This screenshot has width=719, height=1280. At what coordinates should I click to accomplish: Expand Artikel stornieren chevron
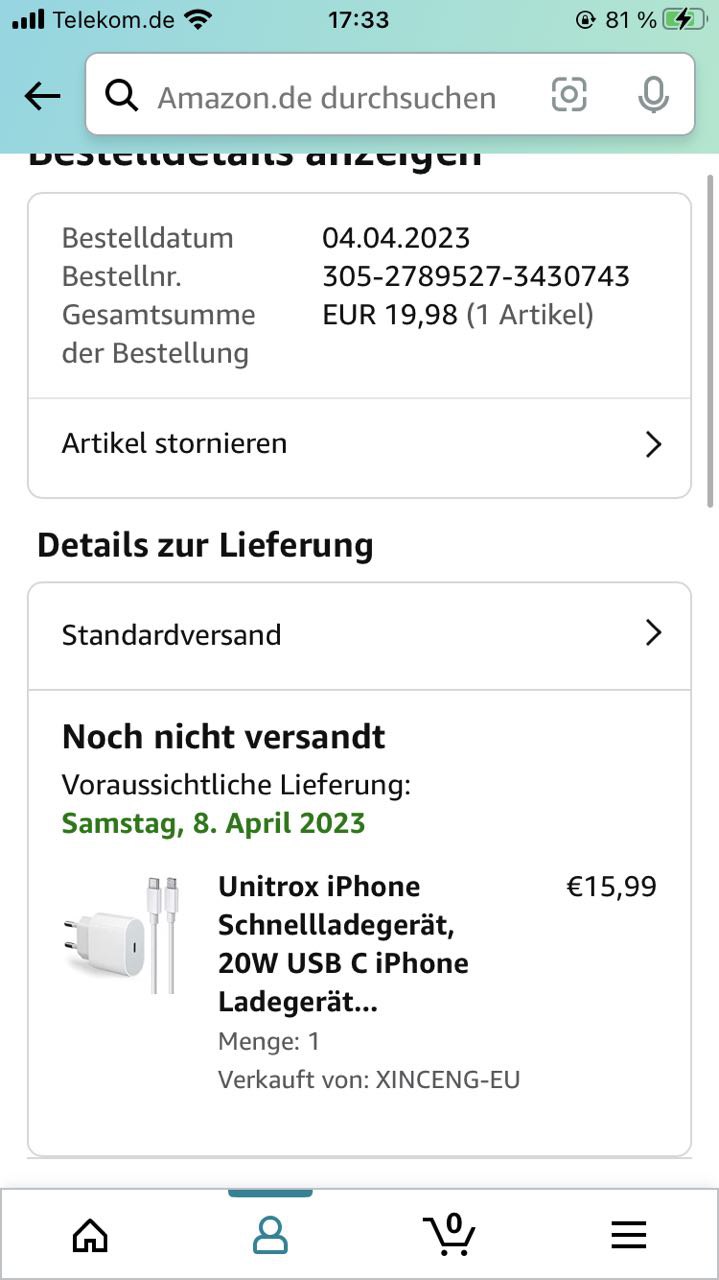653,444
